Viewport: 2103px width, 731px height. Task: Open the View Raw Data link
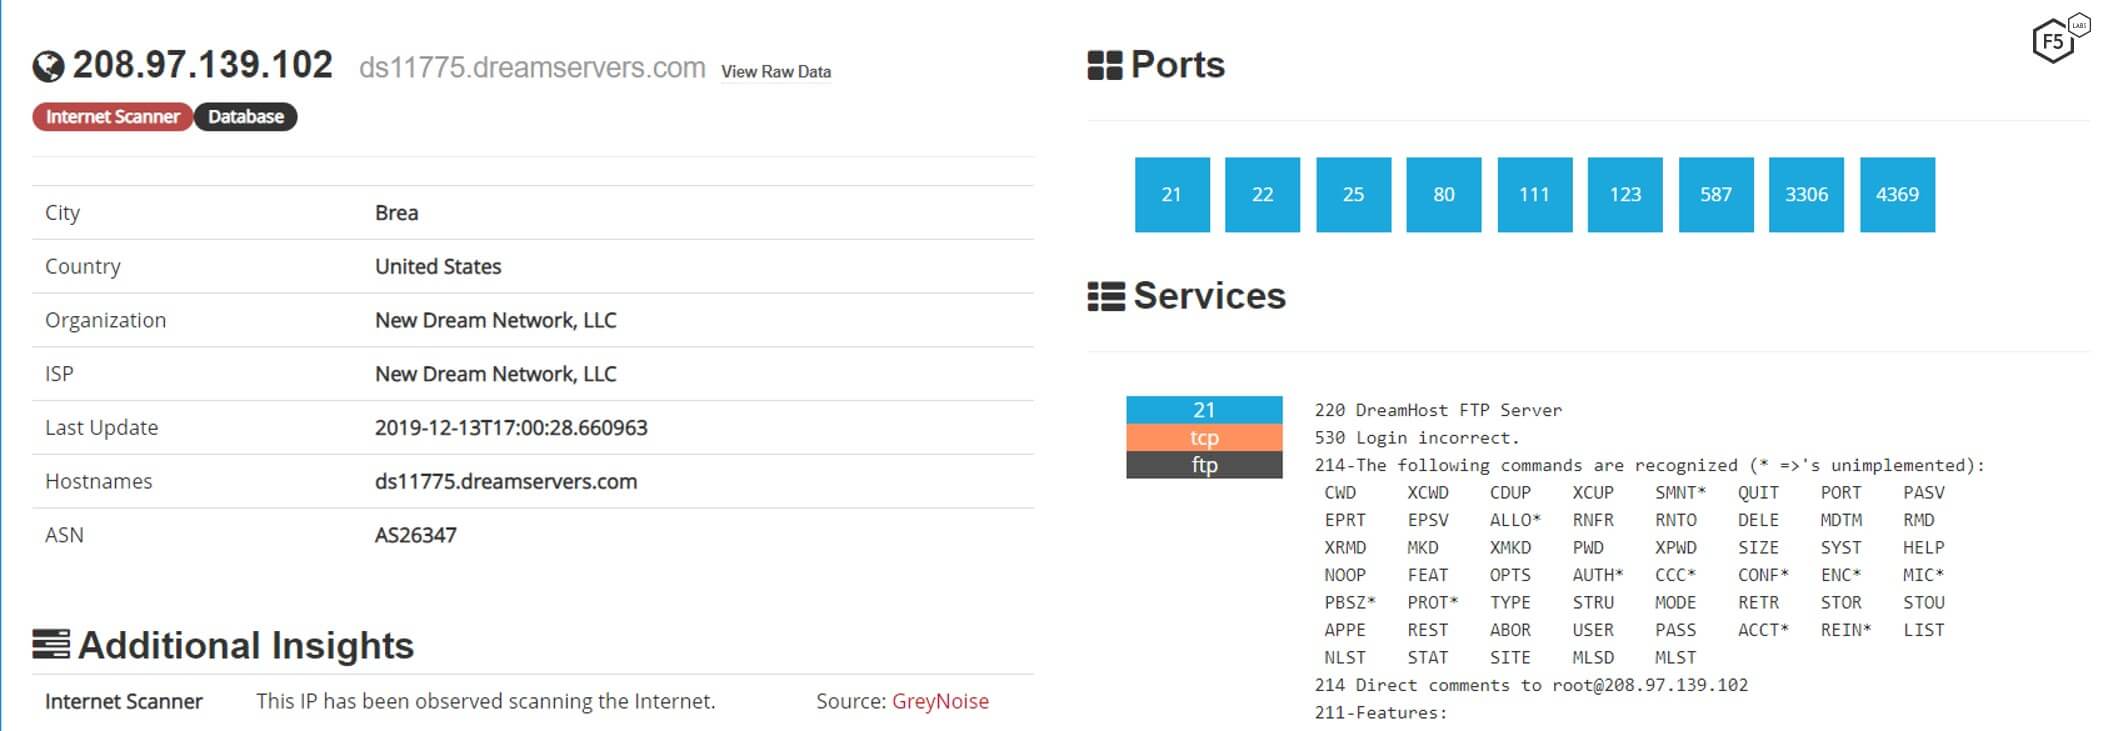click(776, 72)
